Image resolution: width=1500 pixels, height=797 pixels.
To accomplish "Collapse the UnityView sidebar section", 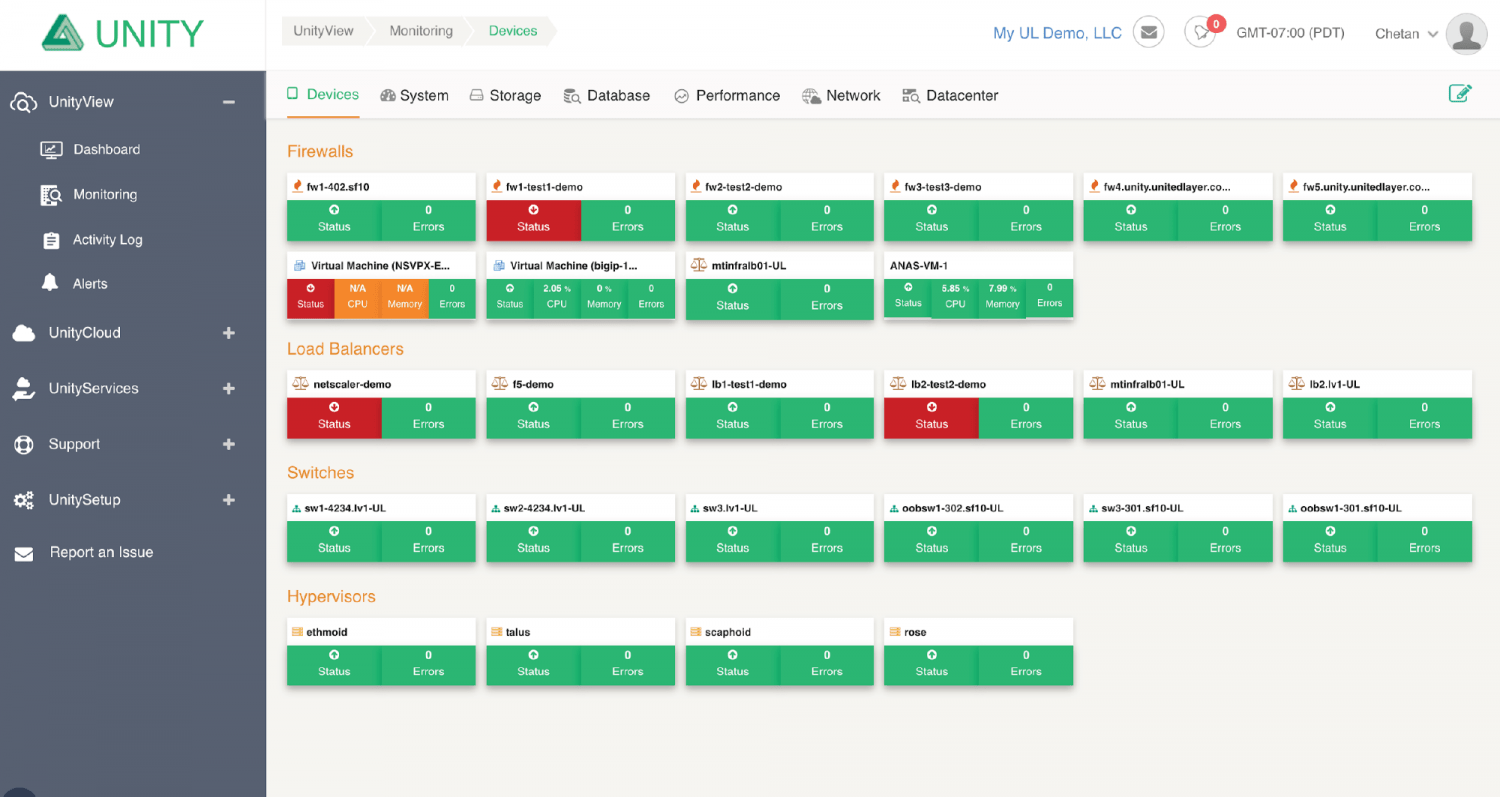I will 228,102.
